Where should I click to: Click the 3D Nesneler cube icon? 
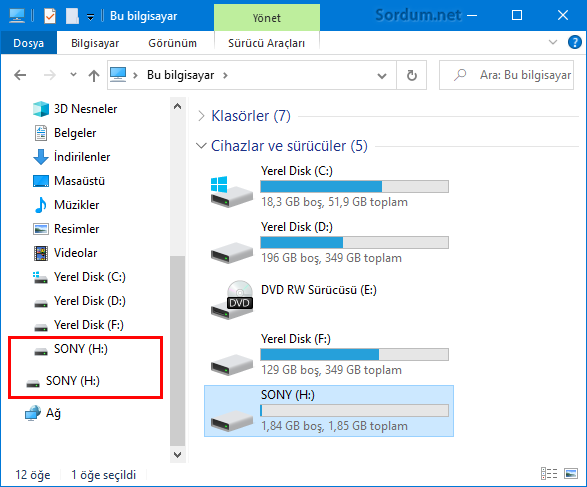click(x=41, y=109)
